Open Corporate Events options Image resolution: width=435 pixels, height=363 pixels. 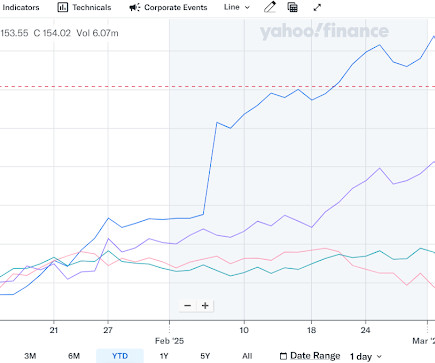[x=176, y=7]
